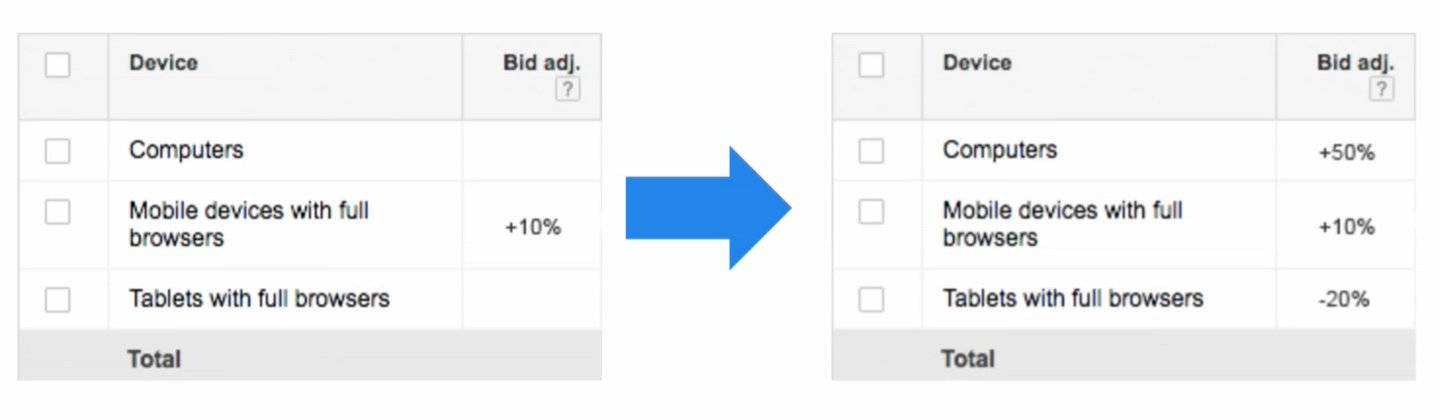Click the Device column header in right table
This screenshot has height=420, width=1440.
tap(977, 63)
